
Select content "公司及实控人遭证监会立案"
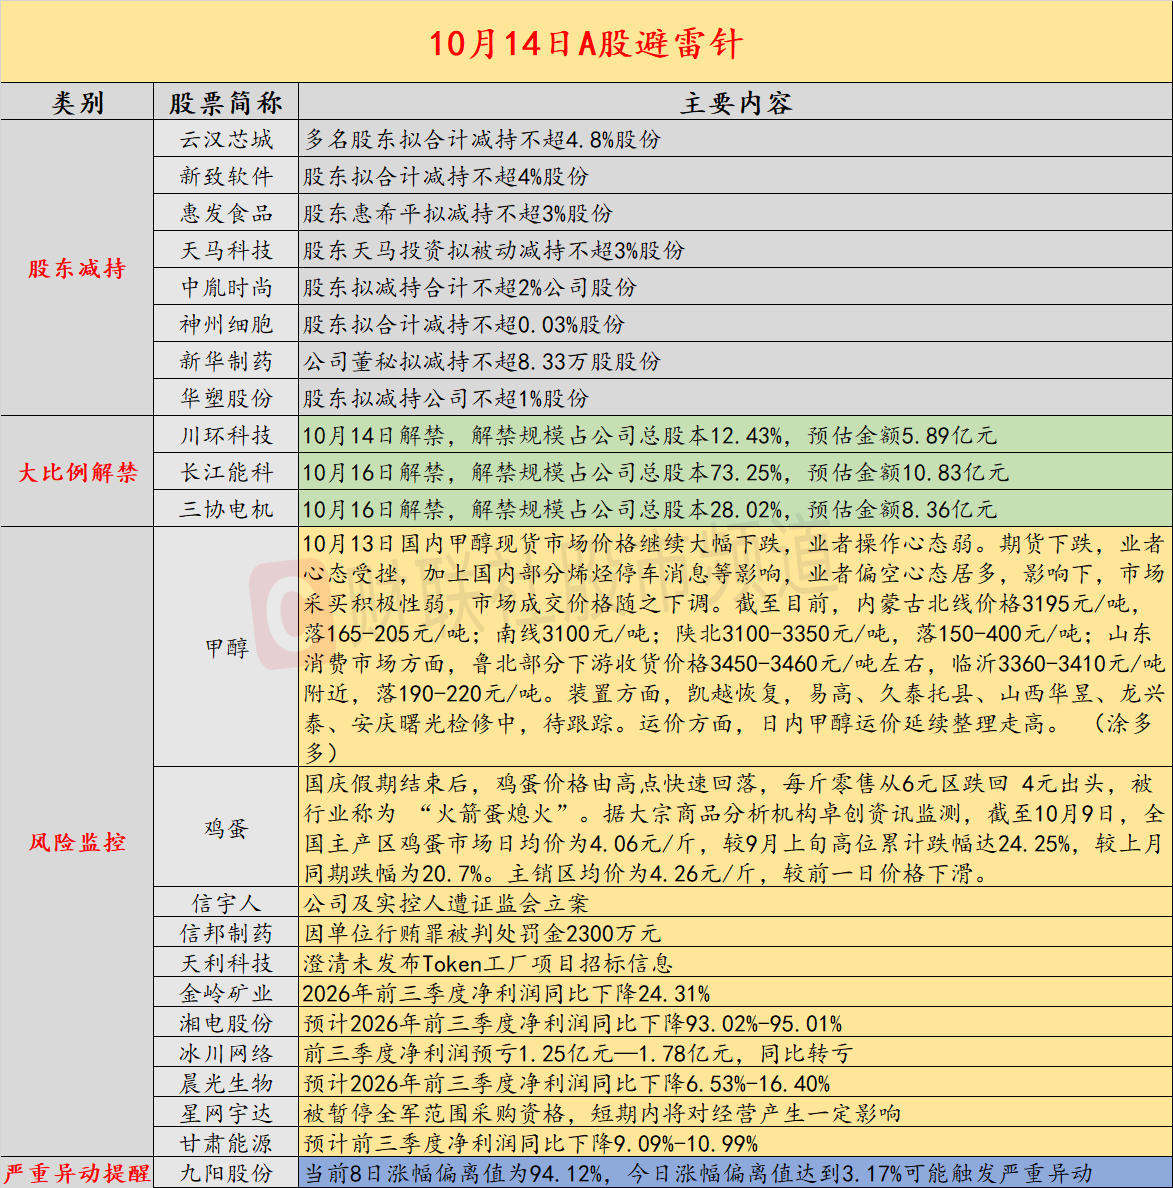coord(446,903)
